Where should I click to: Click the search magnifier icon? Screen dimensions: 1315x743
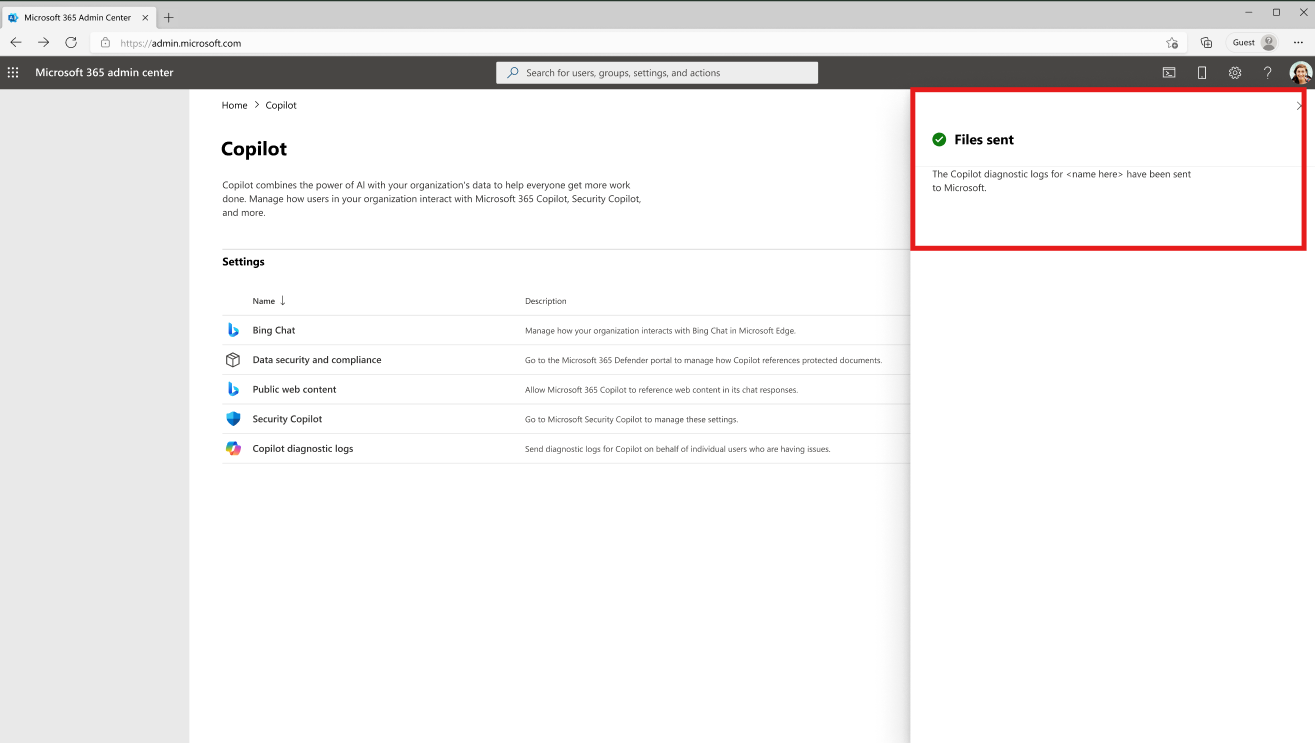[513, 73]
